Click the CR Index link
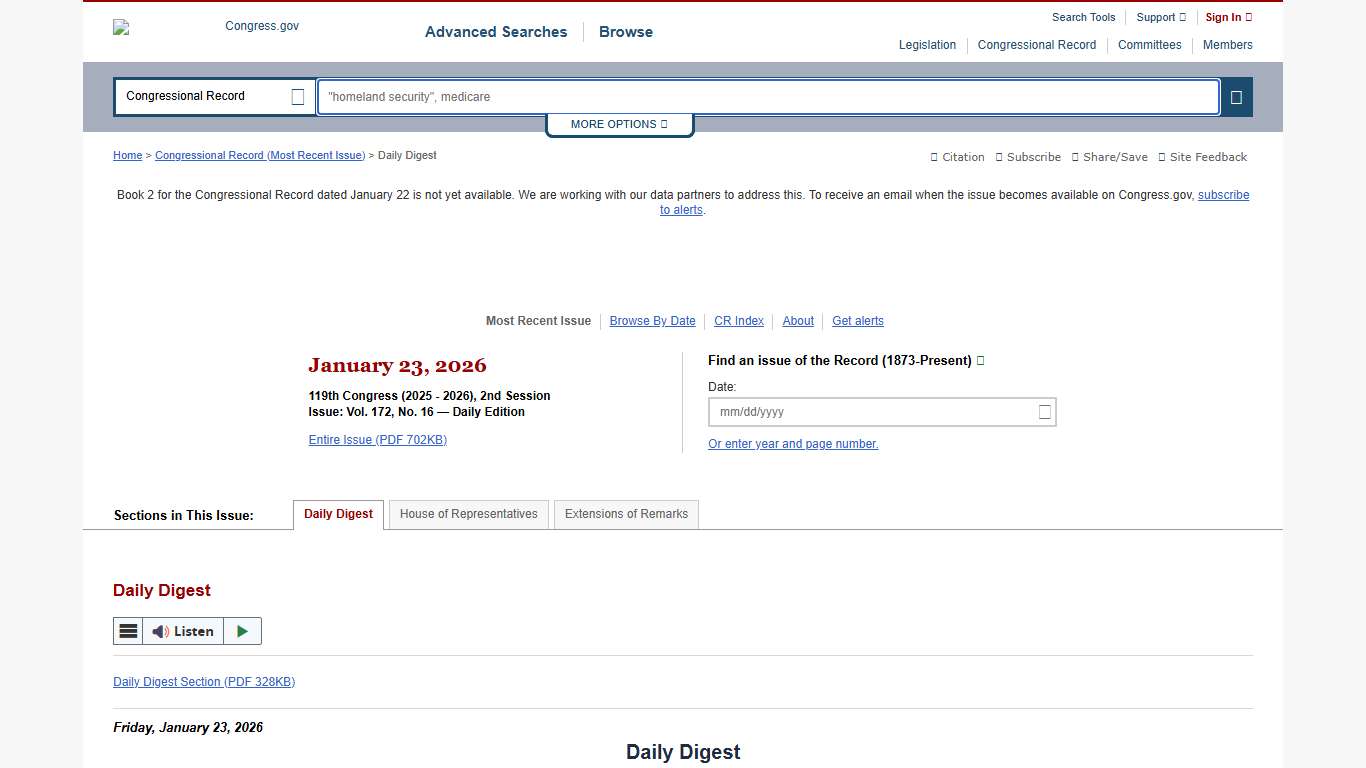 click(x=738, y=320)
